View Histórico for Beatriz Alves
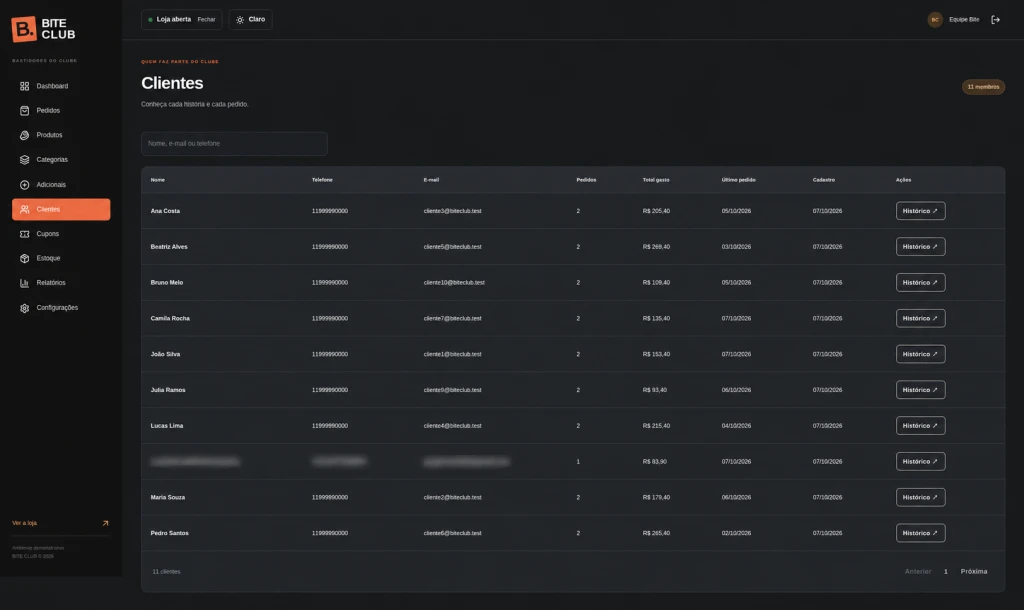Image resolution: width=1024 pixels, height=610 pixels. click(920, 247)
